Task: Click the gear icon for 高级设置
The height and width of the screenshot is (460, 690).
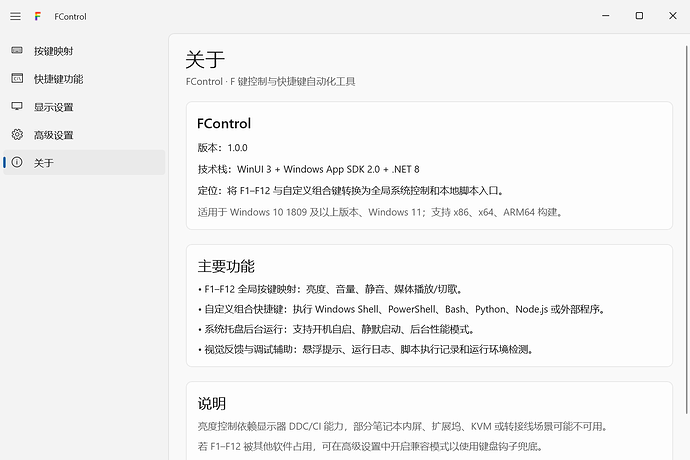Action: pyautogui.click(x=17, y=134)
